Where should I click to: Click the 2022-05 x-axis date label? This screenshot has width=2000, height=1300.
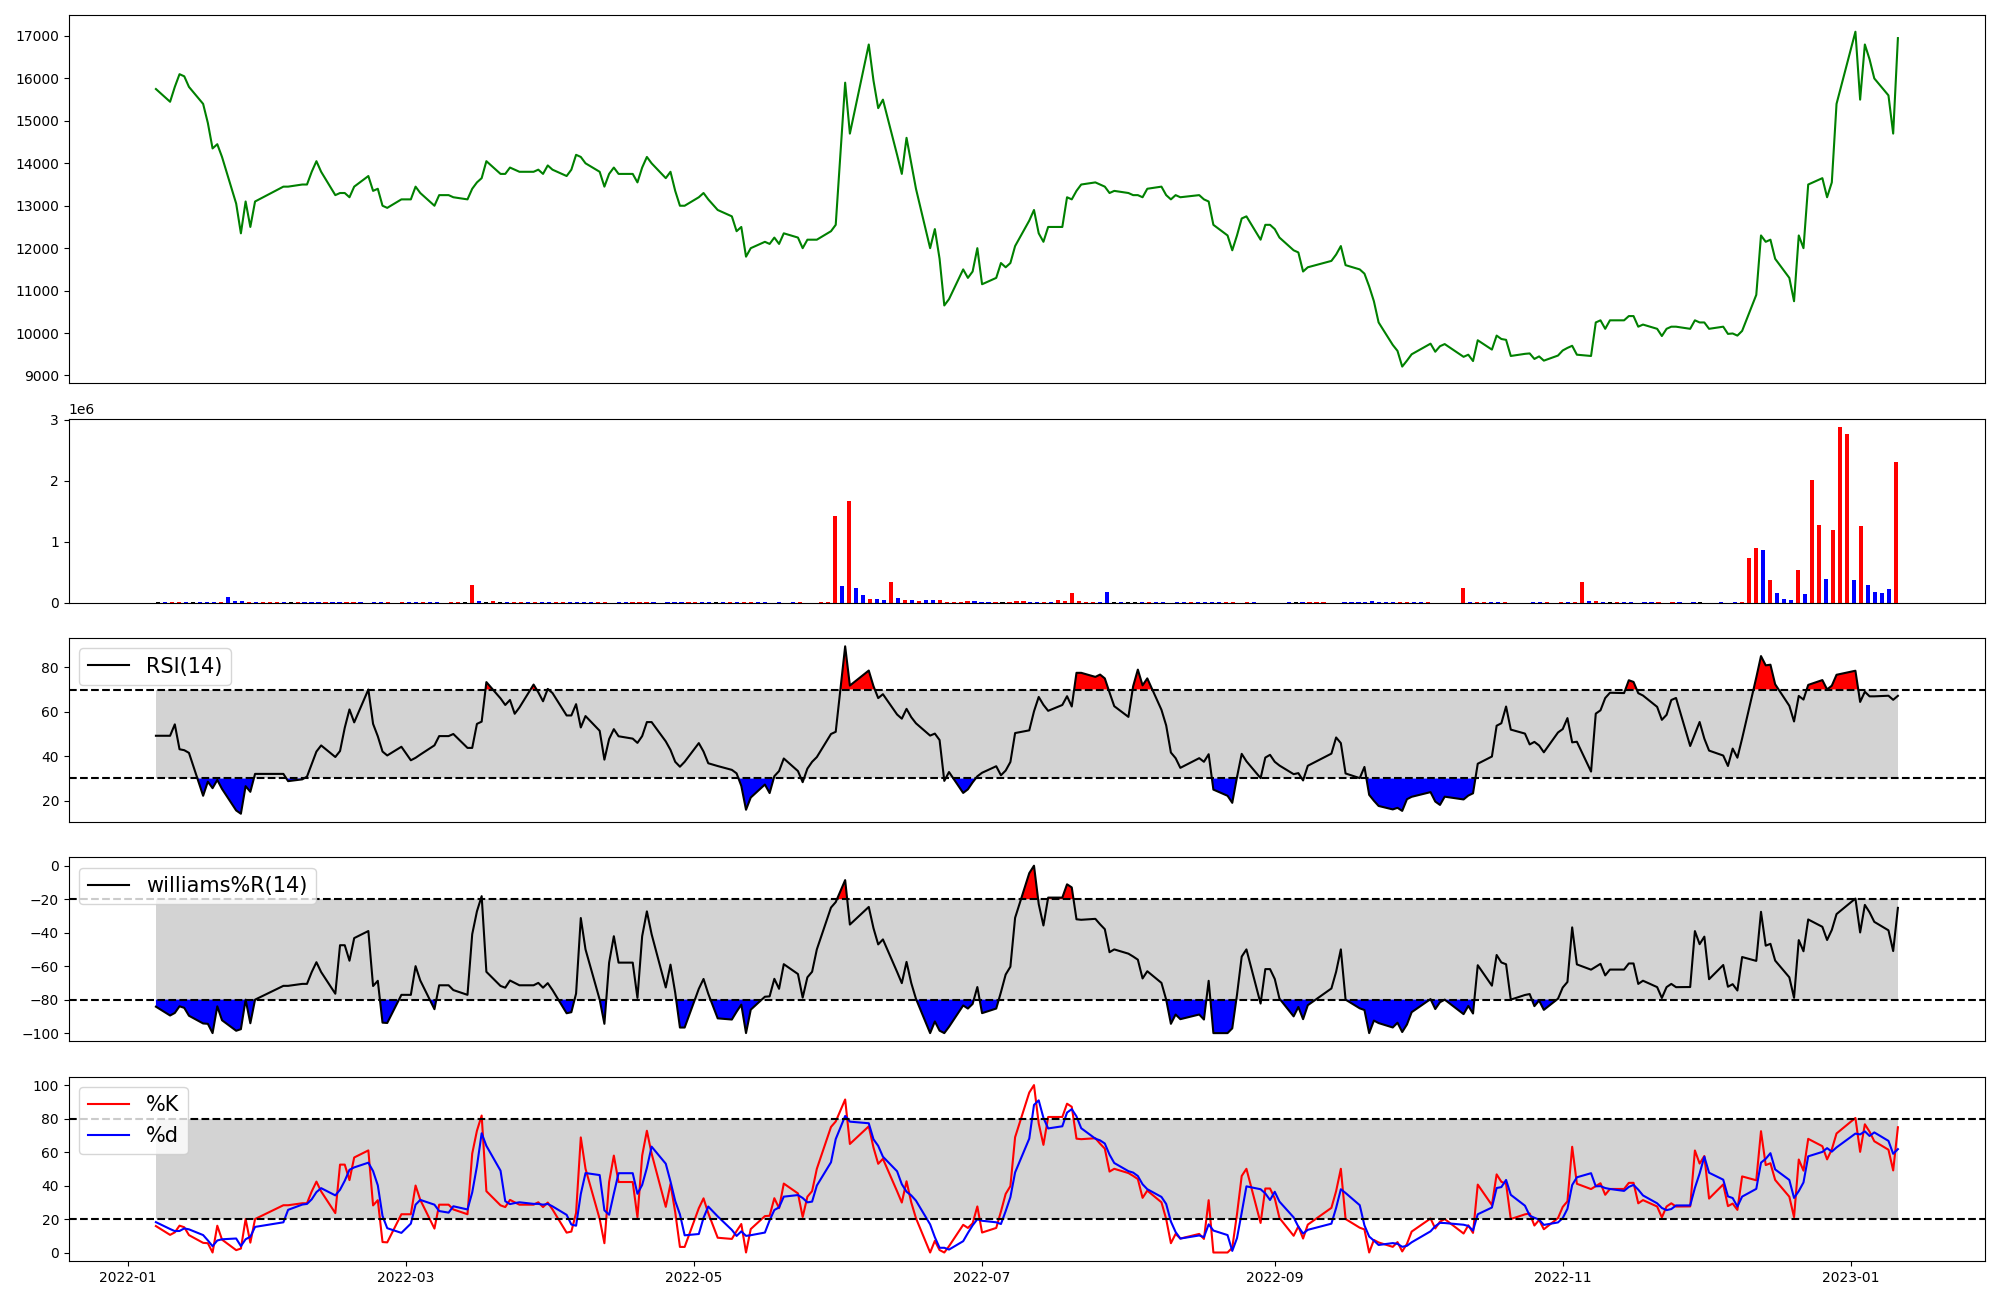(693, 1277)
